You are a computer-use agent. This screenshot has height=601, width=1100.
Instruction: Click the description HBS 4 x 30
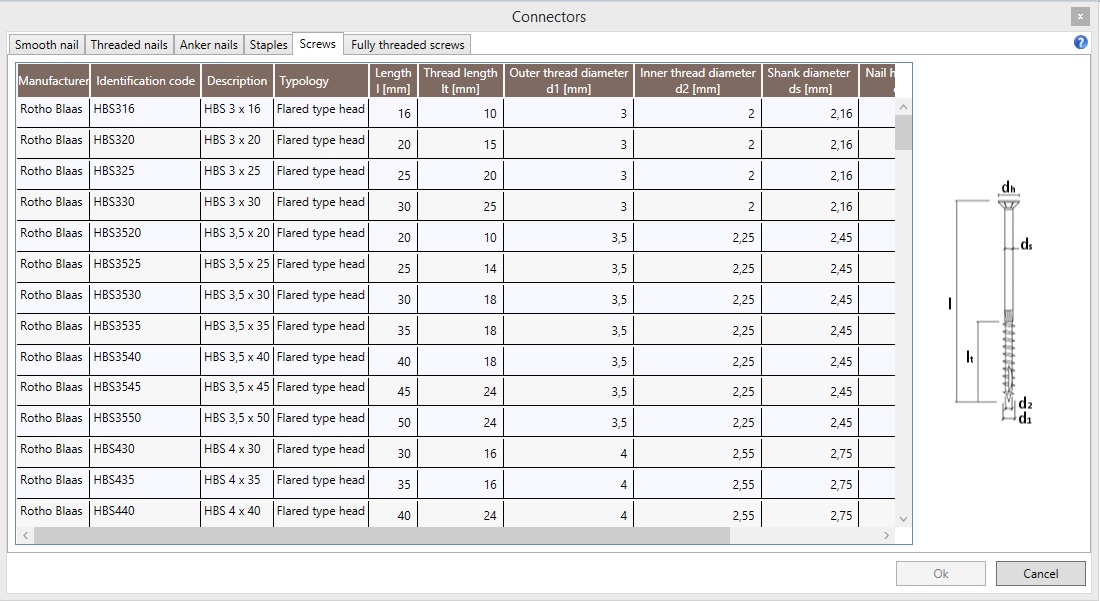[x=237, y=452]
